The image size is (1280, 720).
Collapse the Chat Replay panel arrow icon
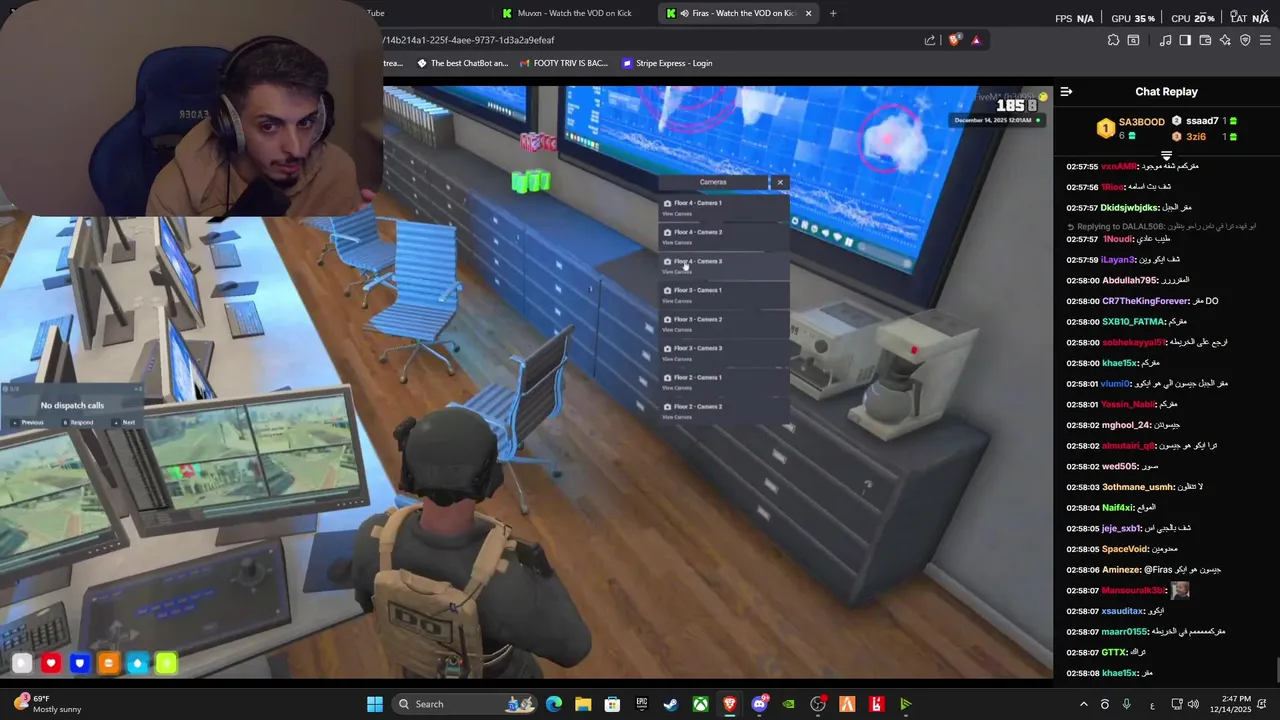coord(1066,92)
